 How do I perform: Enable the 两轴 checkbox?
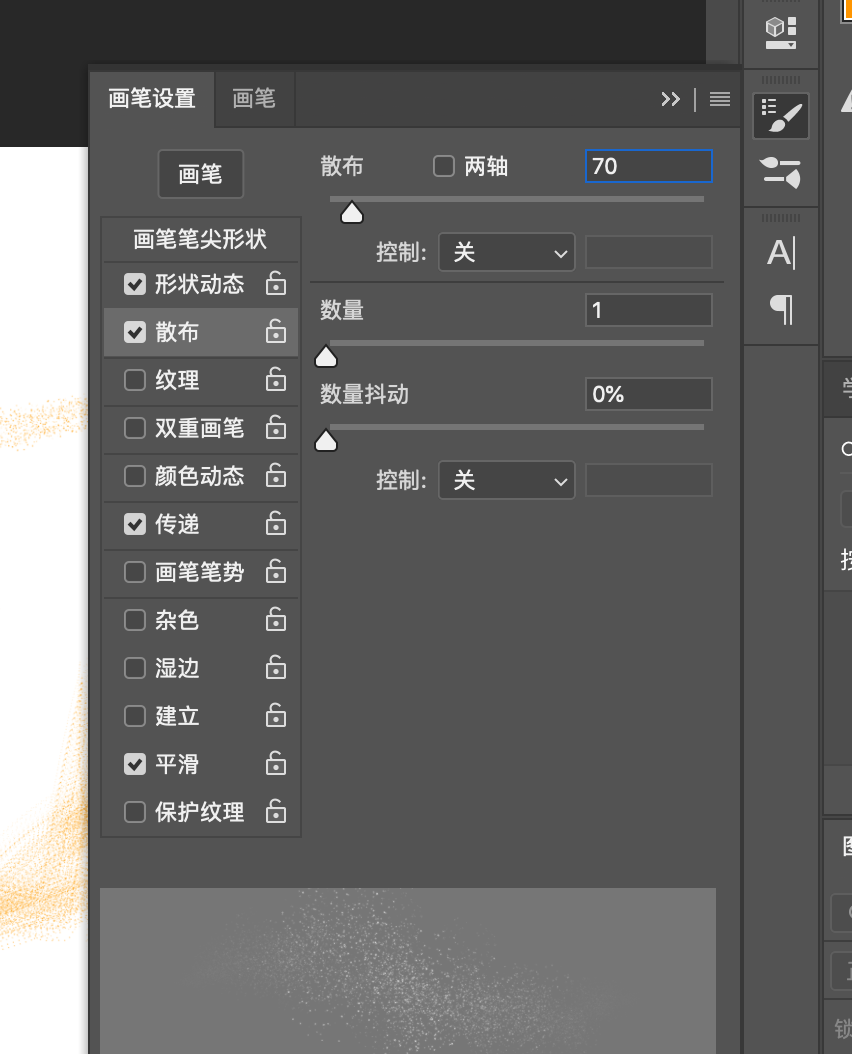tap(444, 166)
